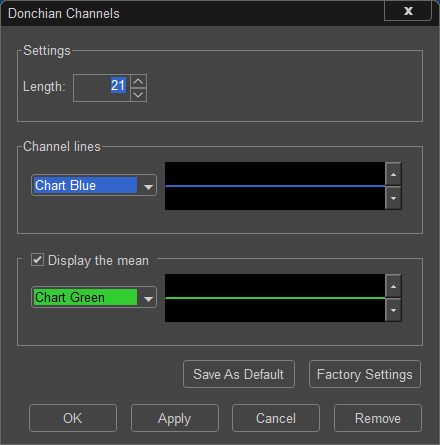Image resolution: width=440 pixels, height=445 pixels.
Task: Click the blue channel line preview
Action: point(275,186)
